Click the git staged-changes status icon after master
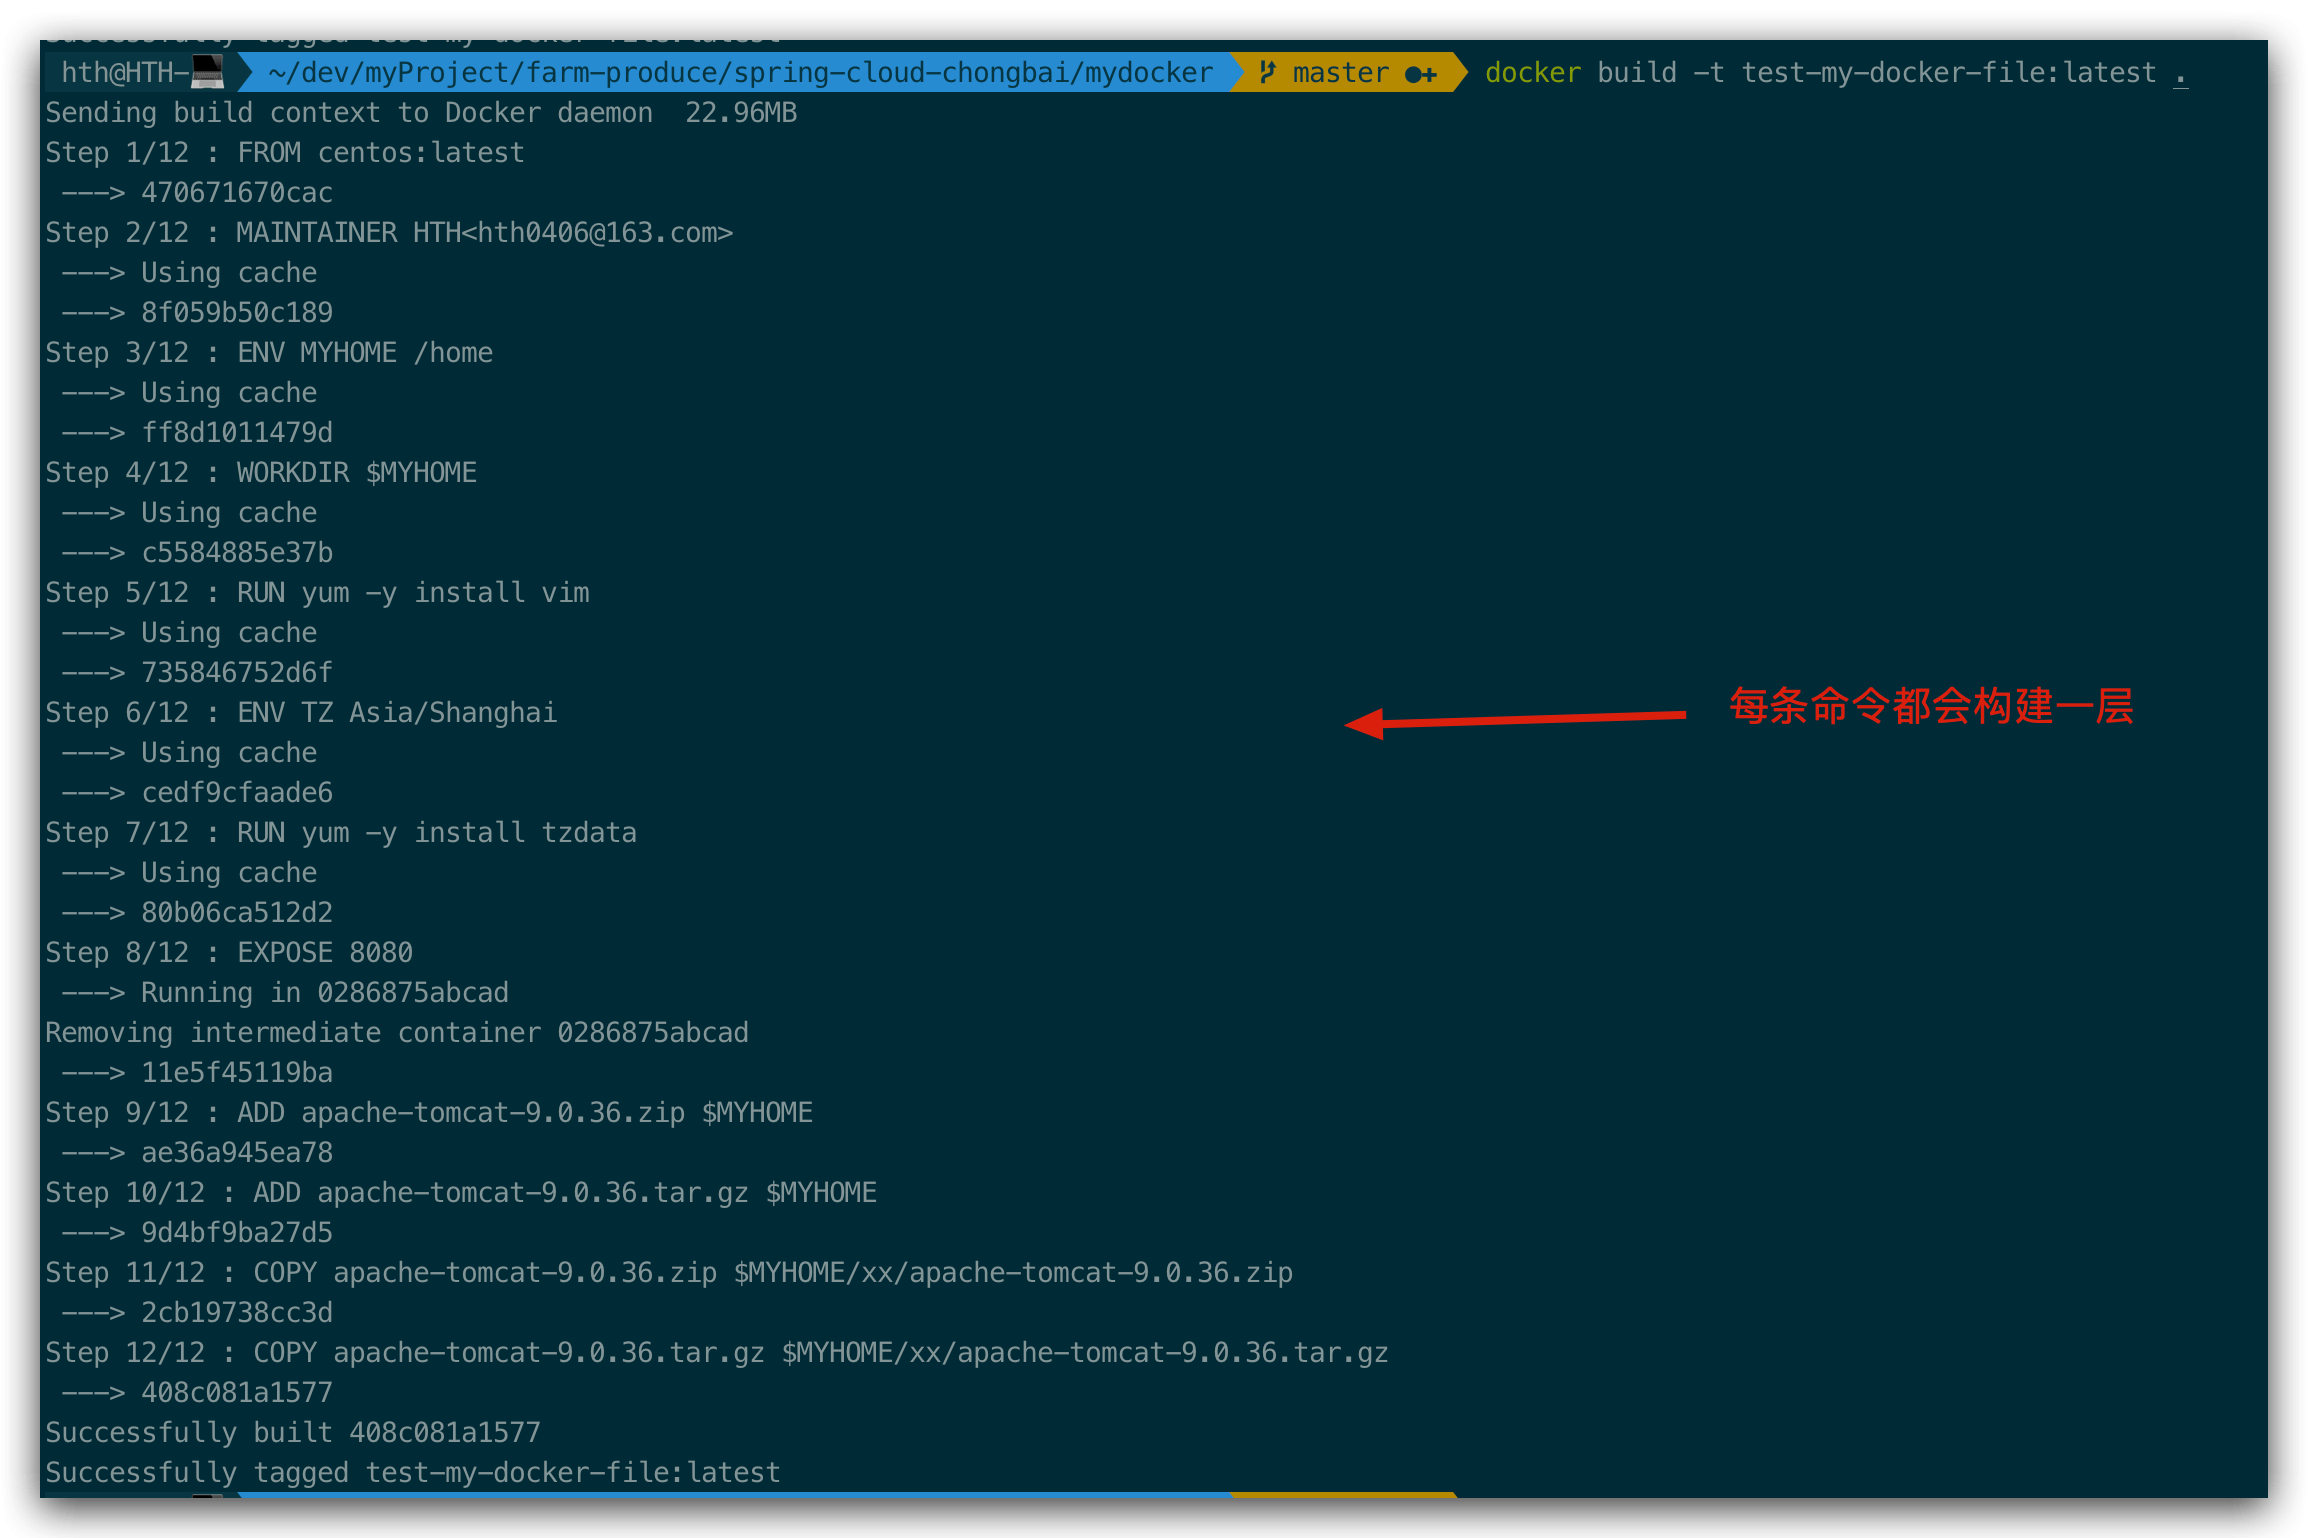This screenshot has height=1538, width=2308. pyautogui.click(x=1420, y=74)
